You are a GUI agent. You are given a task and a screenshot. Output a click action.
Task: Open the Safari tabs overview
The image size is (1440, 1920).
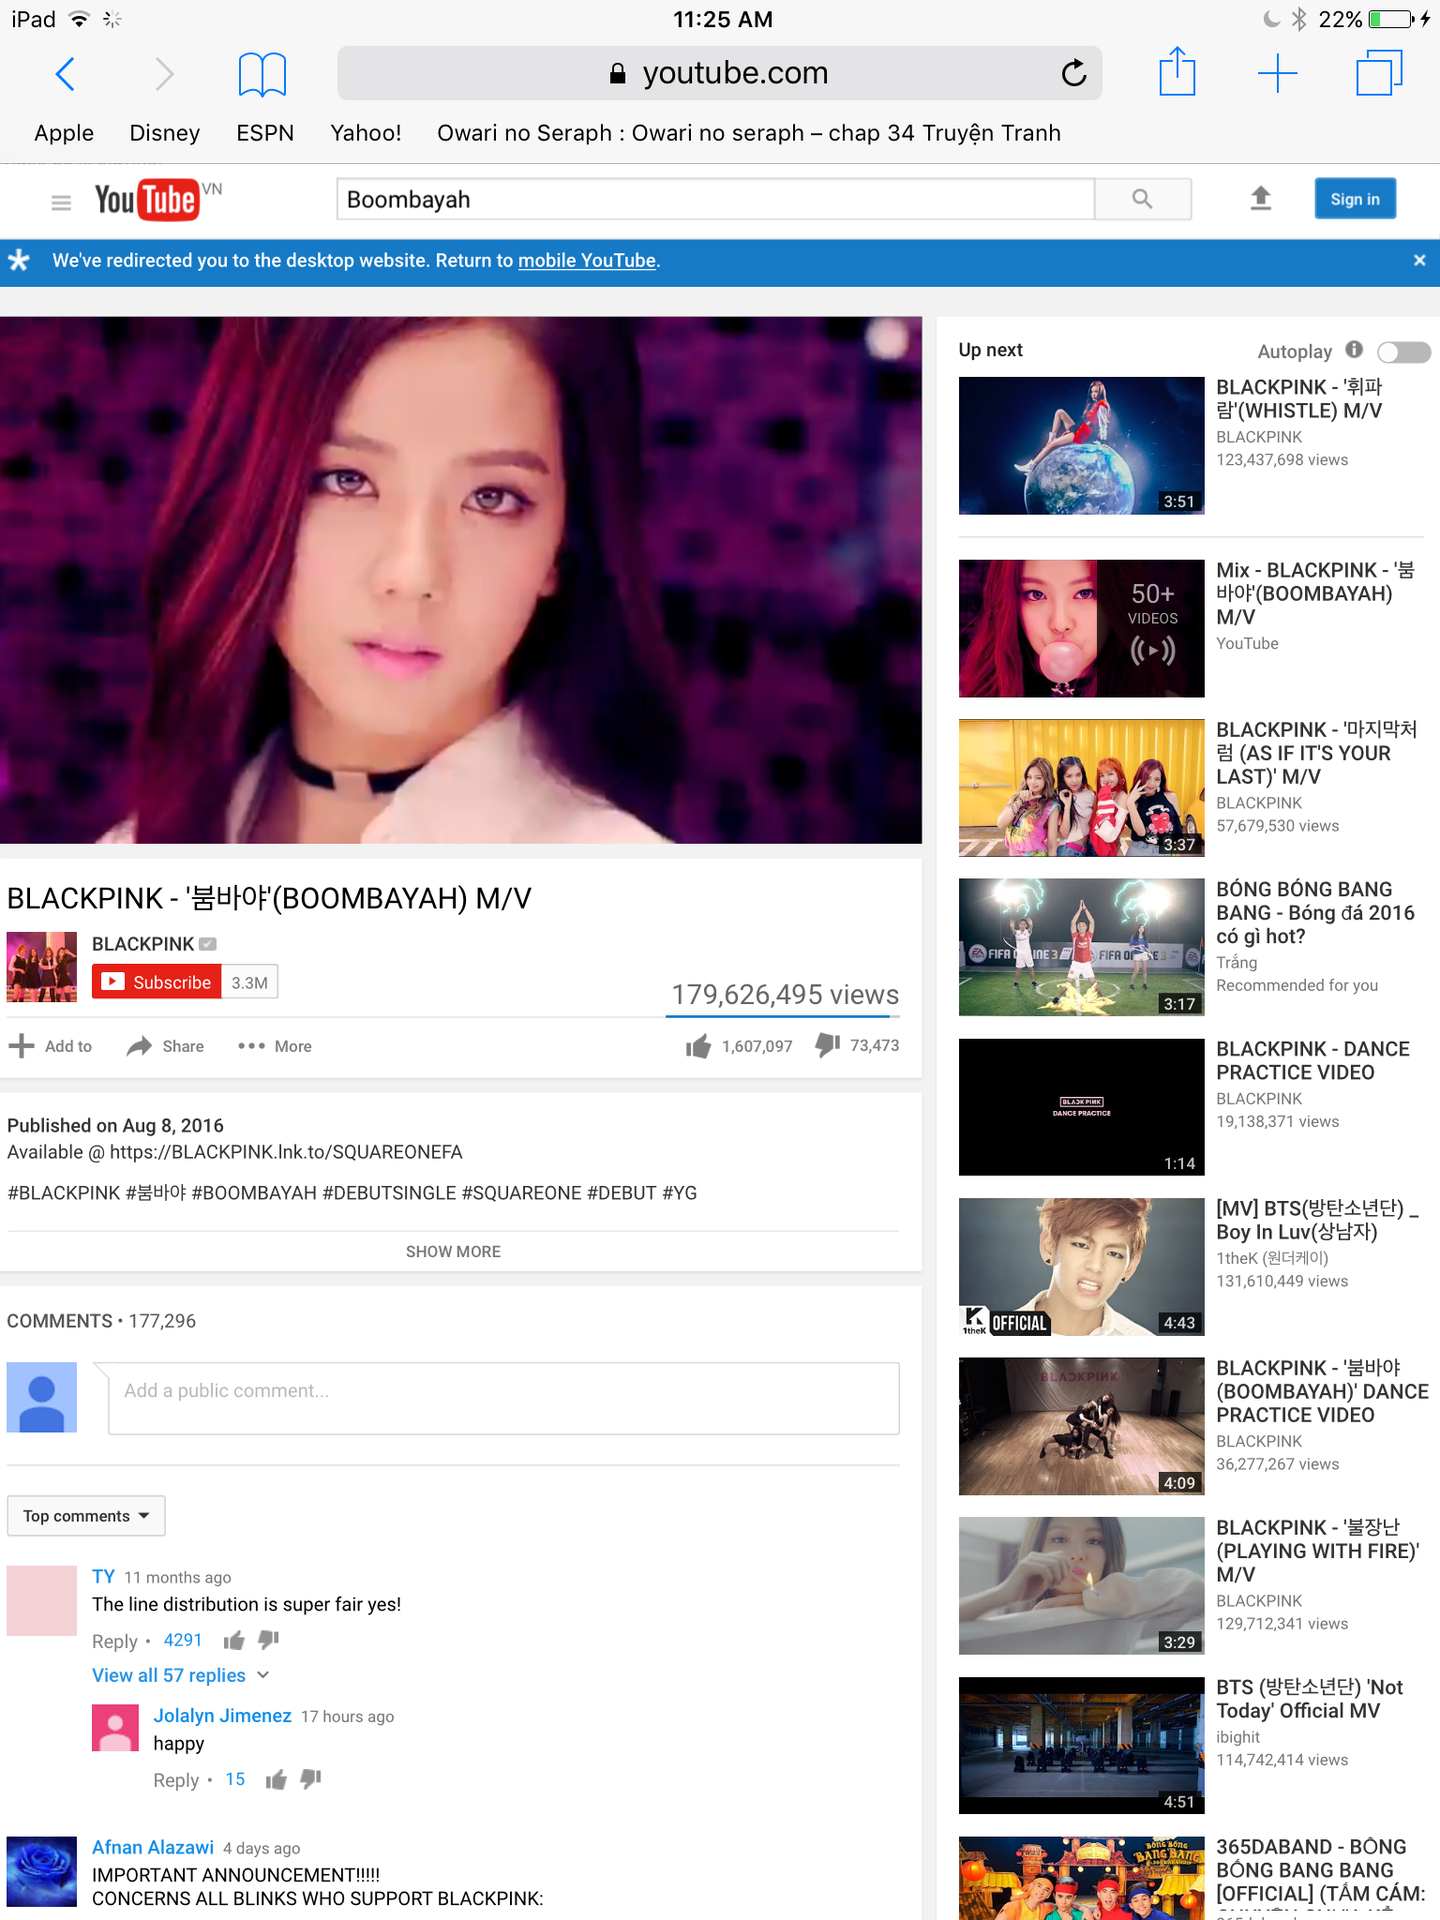(x=1378, y=73)
